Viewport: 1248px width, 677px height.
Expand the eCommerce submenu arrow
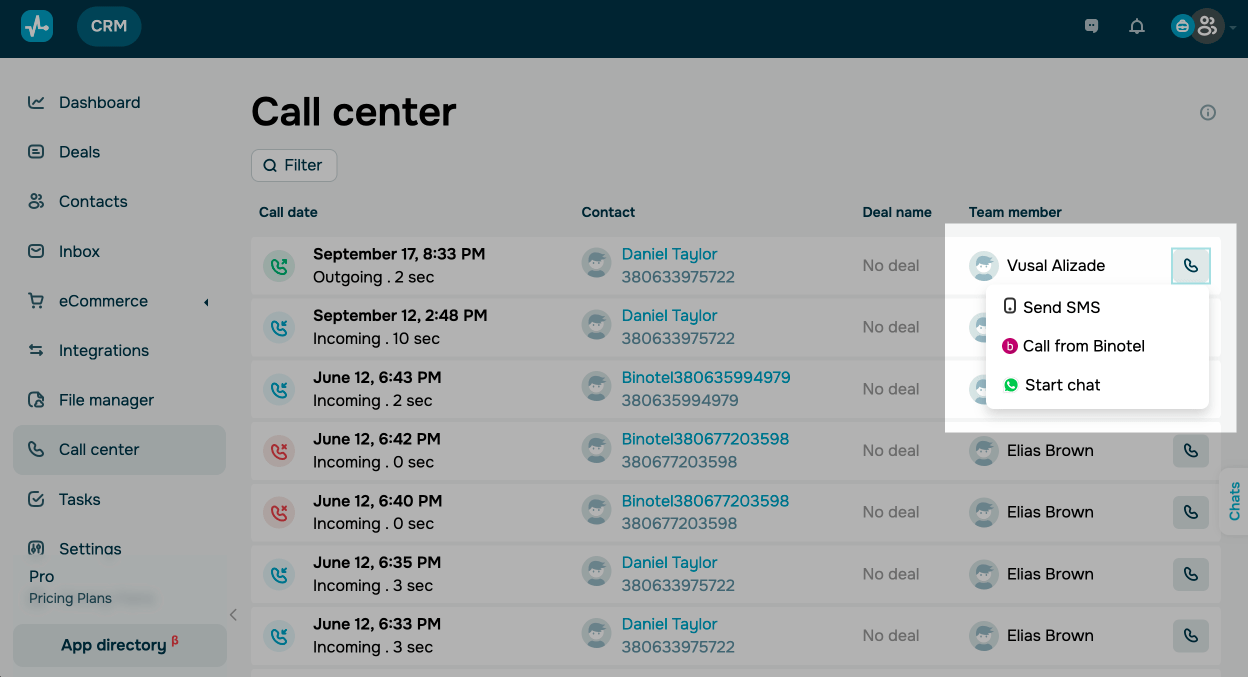coord(206,302)
